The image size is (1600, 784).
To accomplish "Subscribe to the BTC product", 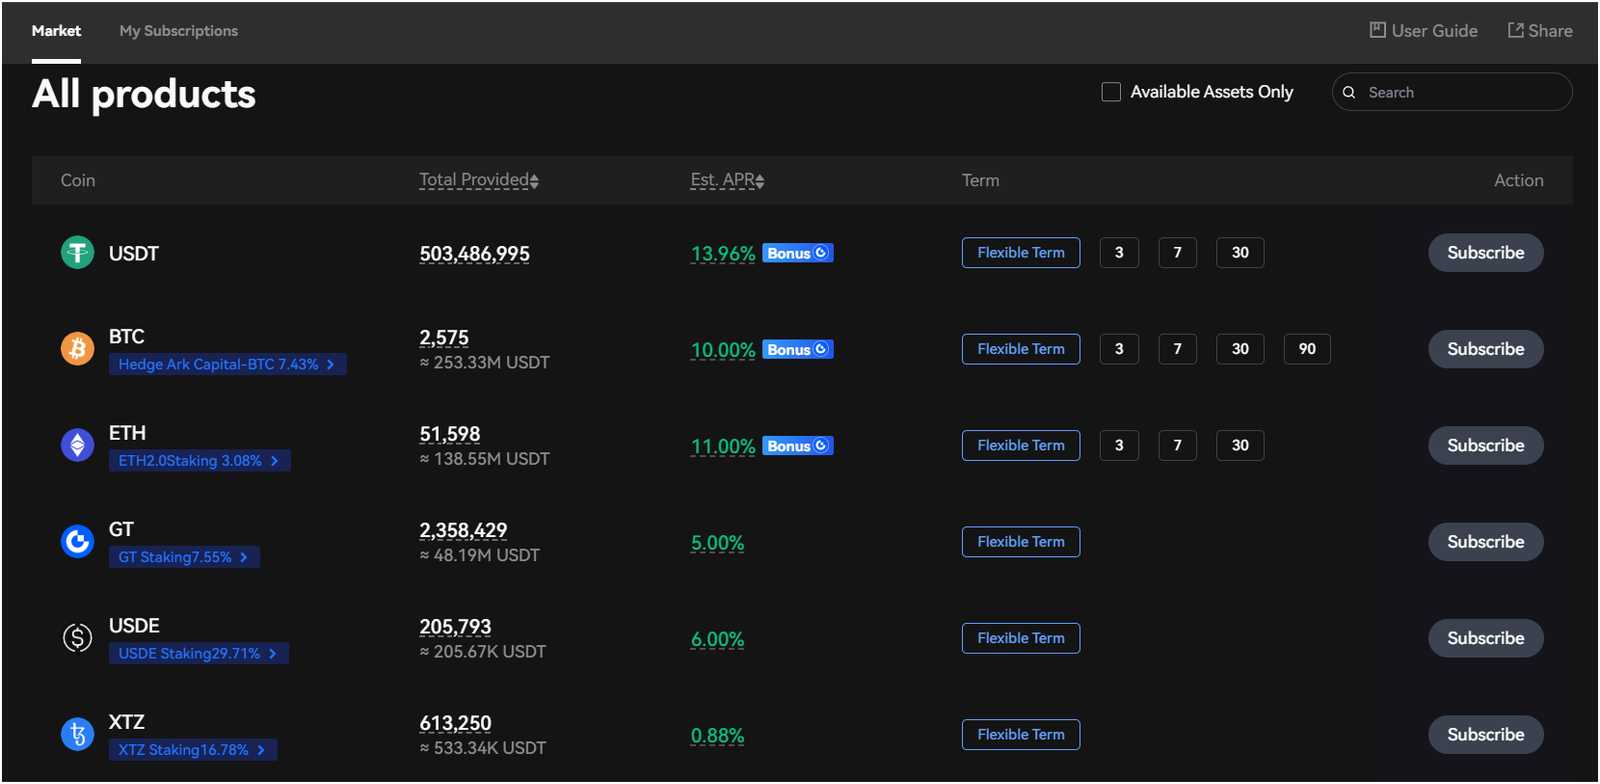I will [x=1485, y=349].
